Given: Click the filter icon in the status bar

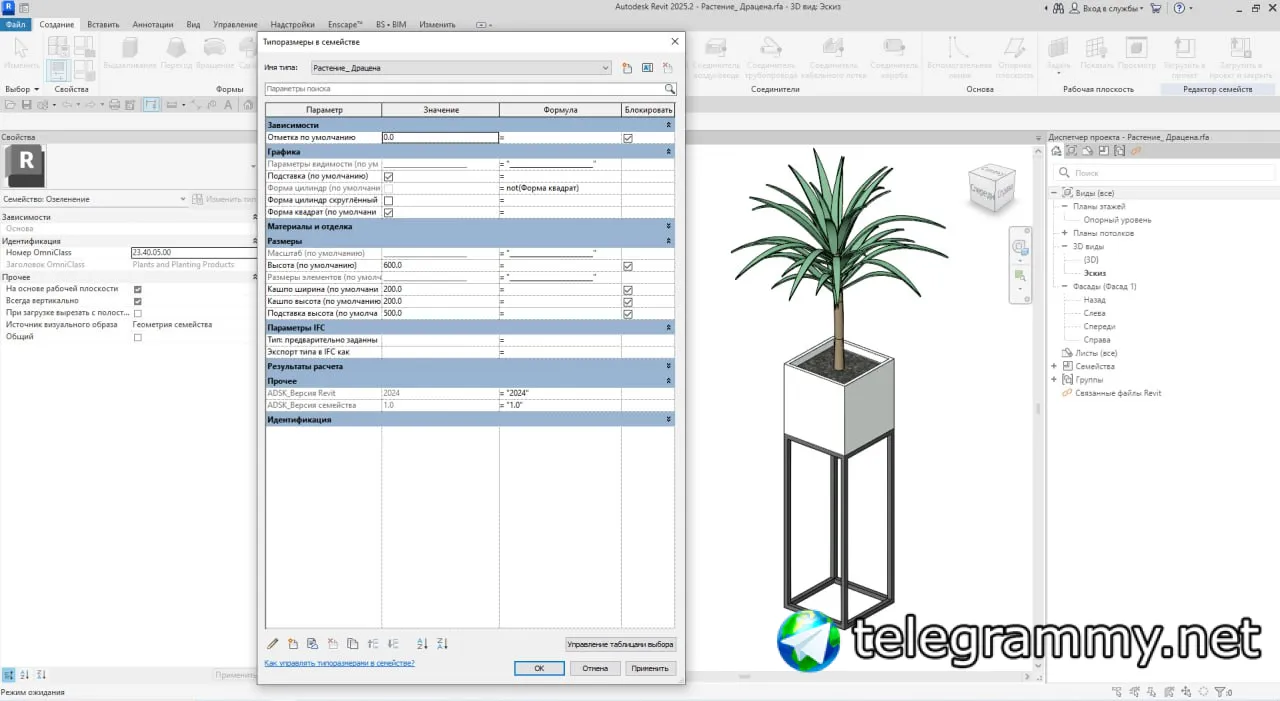Looking at the screenshot, I should tap(1218, 692).
